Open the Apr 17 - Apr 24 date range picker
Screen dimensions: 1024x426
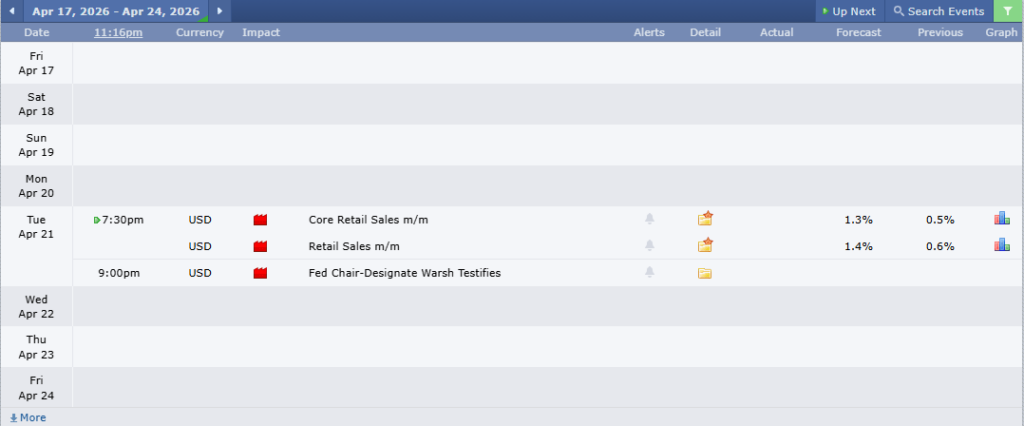115,11
